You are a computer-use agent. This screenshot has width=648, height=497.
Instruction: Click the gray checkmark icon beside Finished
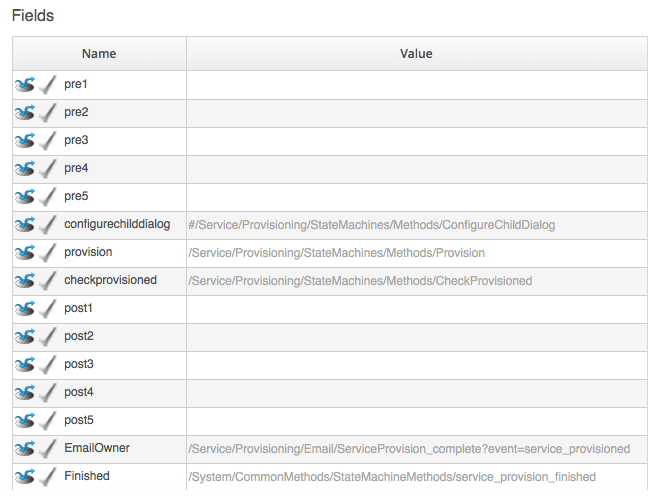point(48,477)
